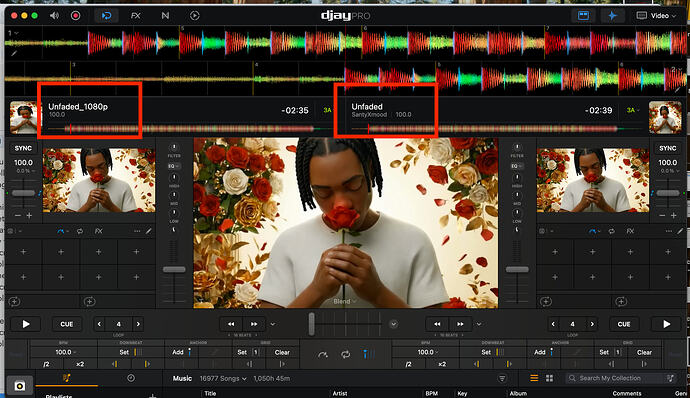Open the Video mode dropdown
The image size is (690, 398).
pyautogui.click(x=656, y=16)
